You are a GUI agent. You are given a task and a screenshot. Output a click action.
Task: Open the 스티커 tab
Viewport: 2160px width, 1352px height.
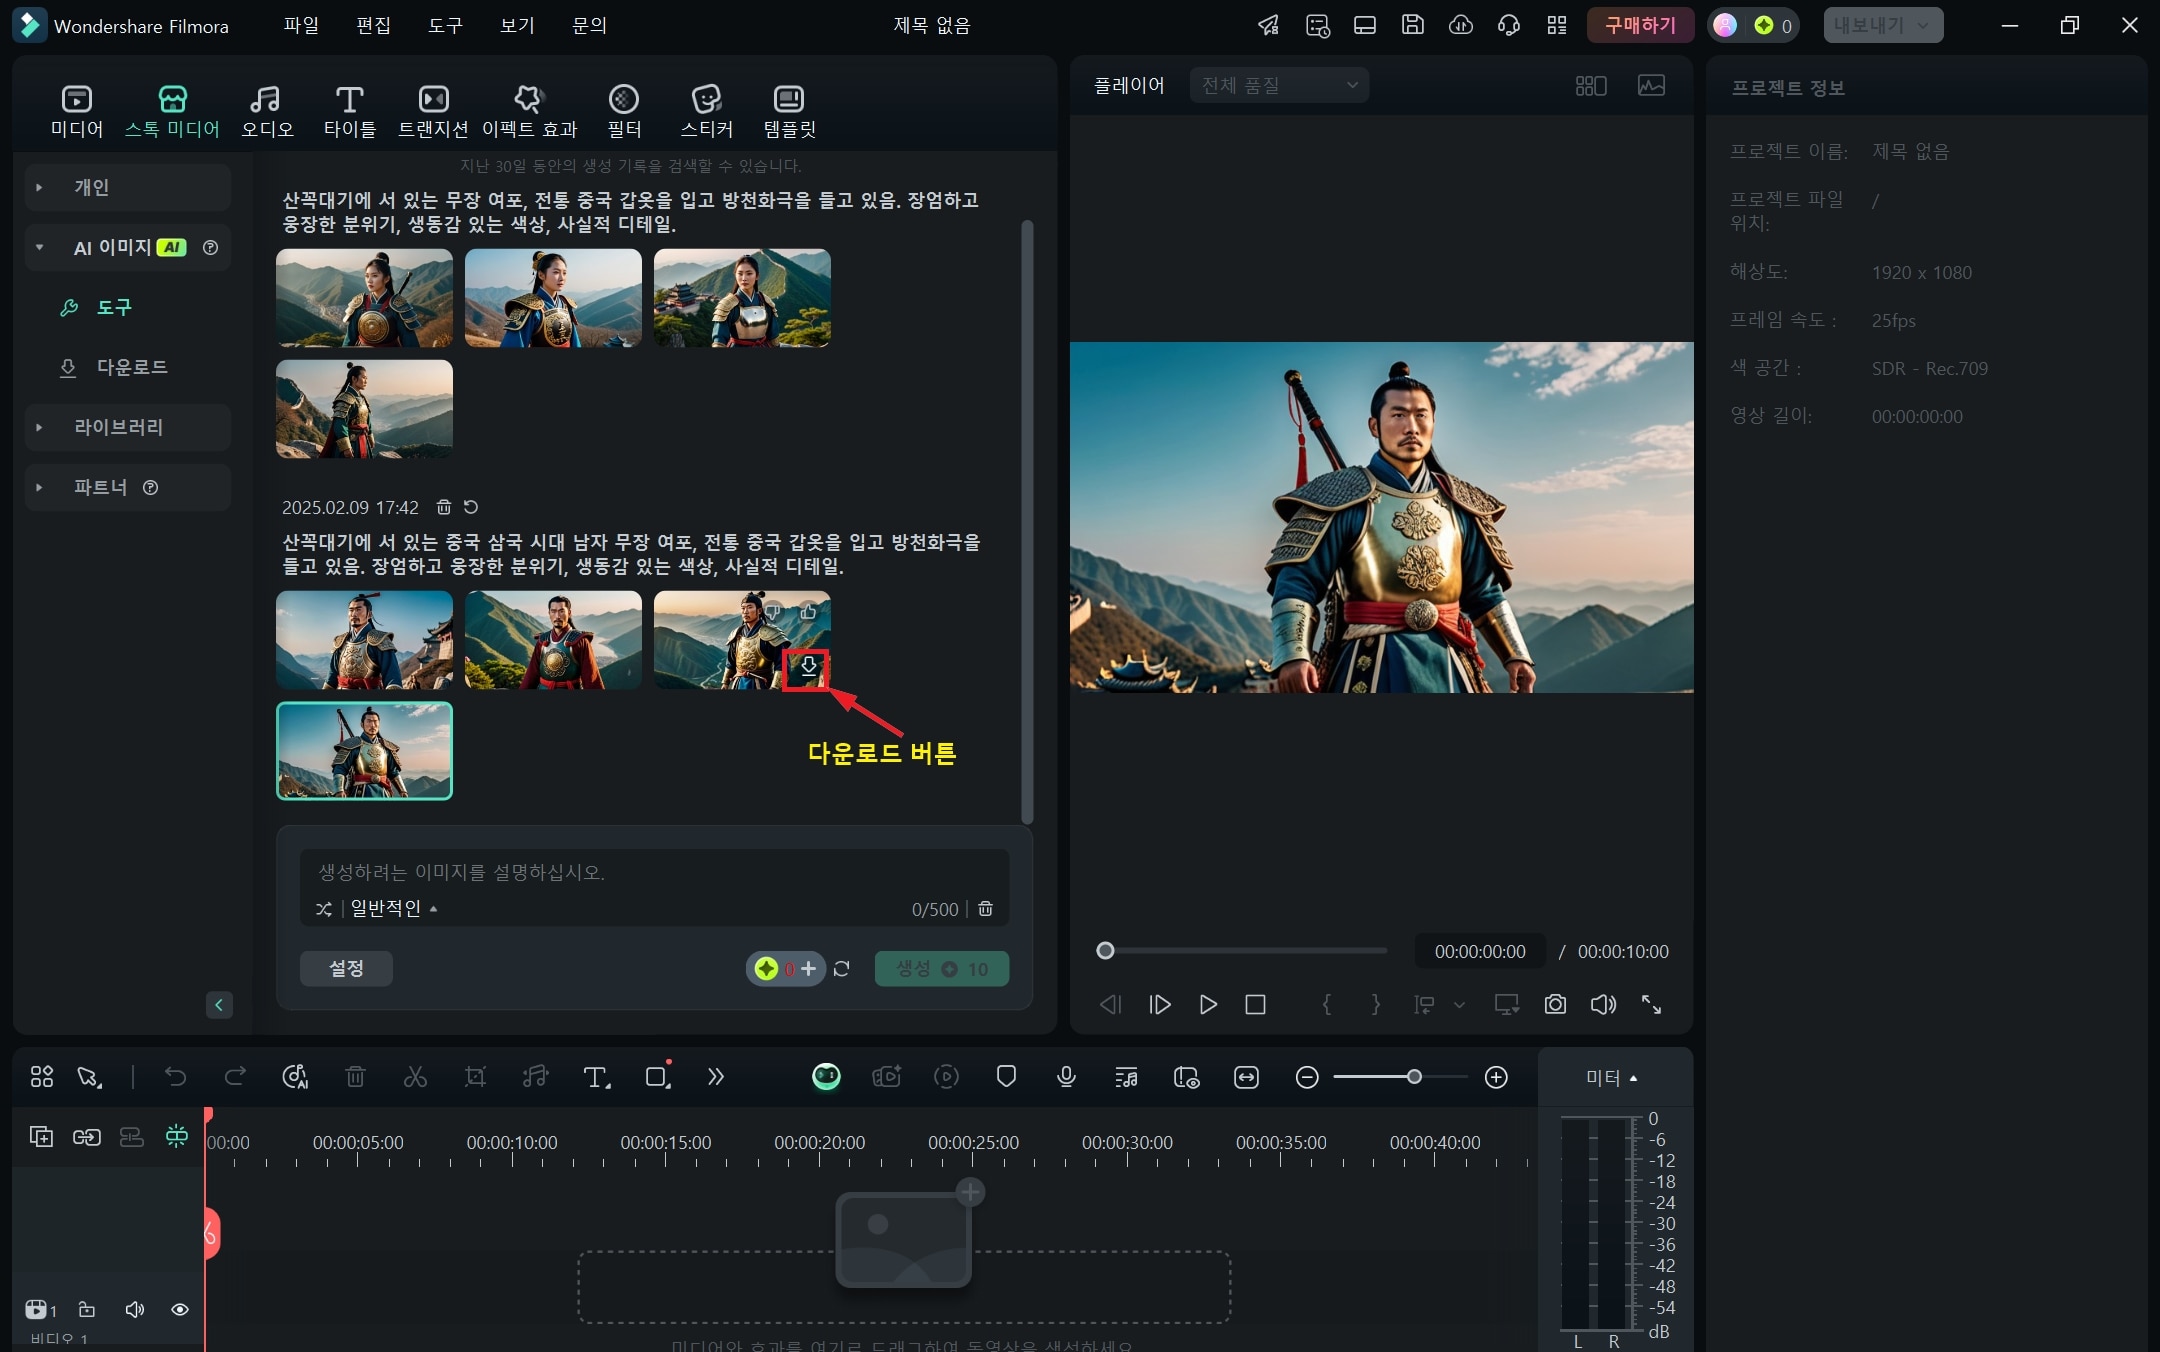click(707, 111)
